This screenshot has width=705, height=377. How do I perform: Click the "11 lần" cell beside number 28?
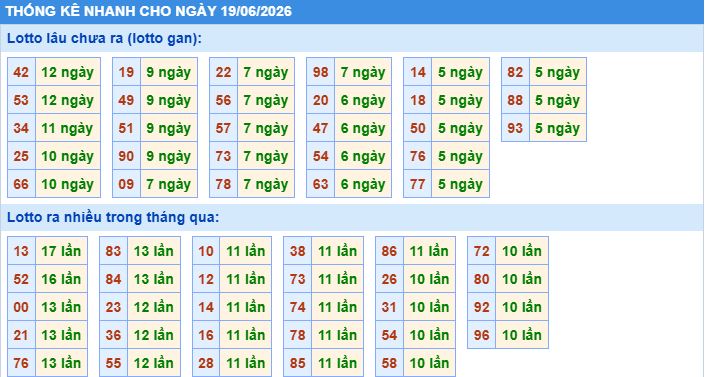pos(245,363)
